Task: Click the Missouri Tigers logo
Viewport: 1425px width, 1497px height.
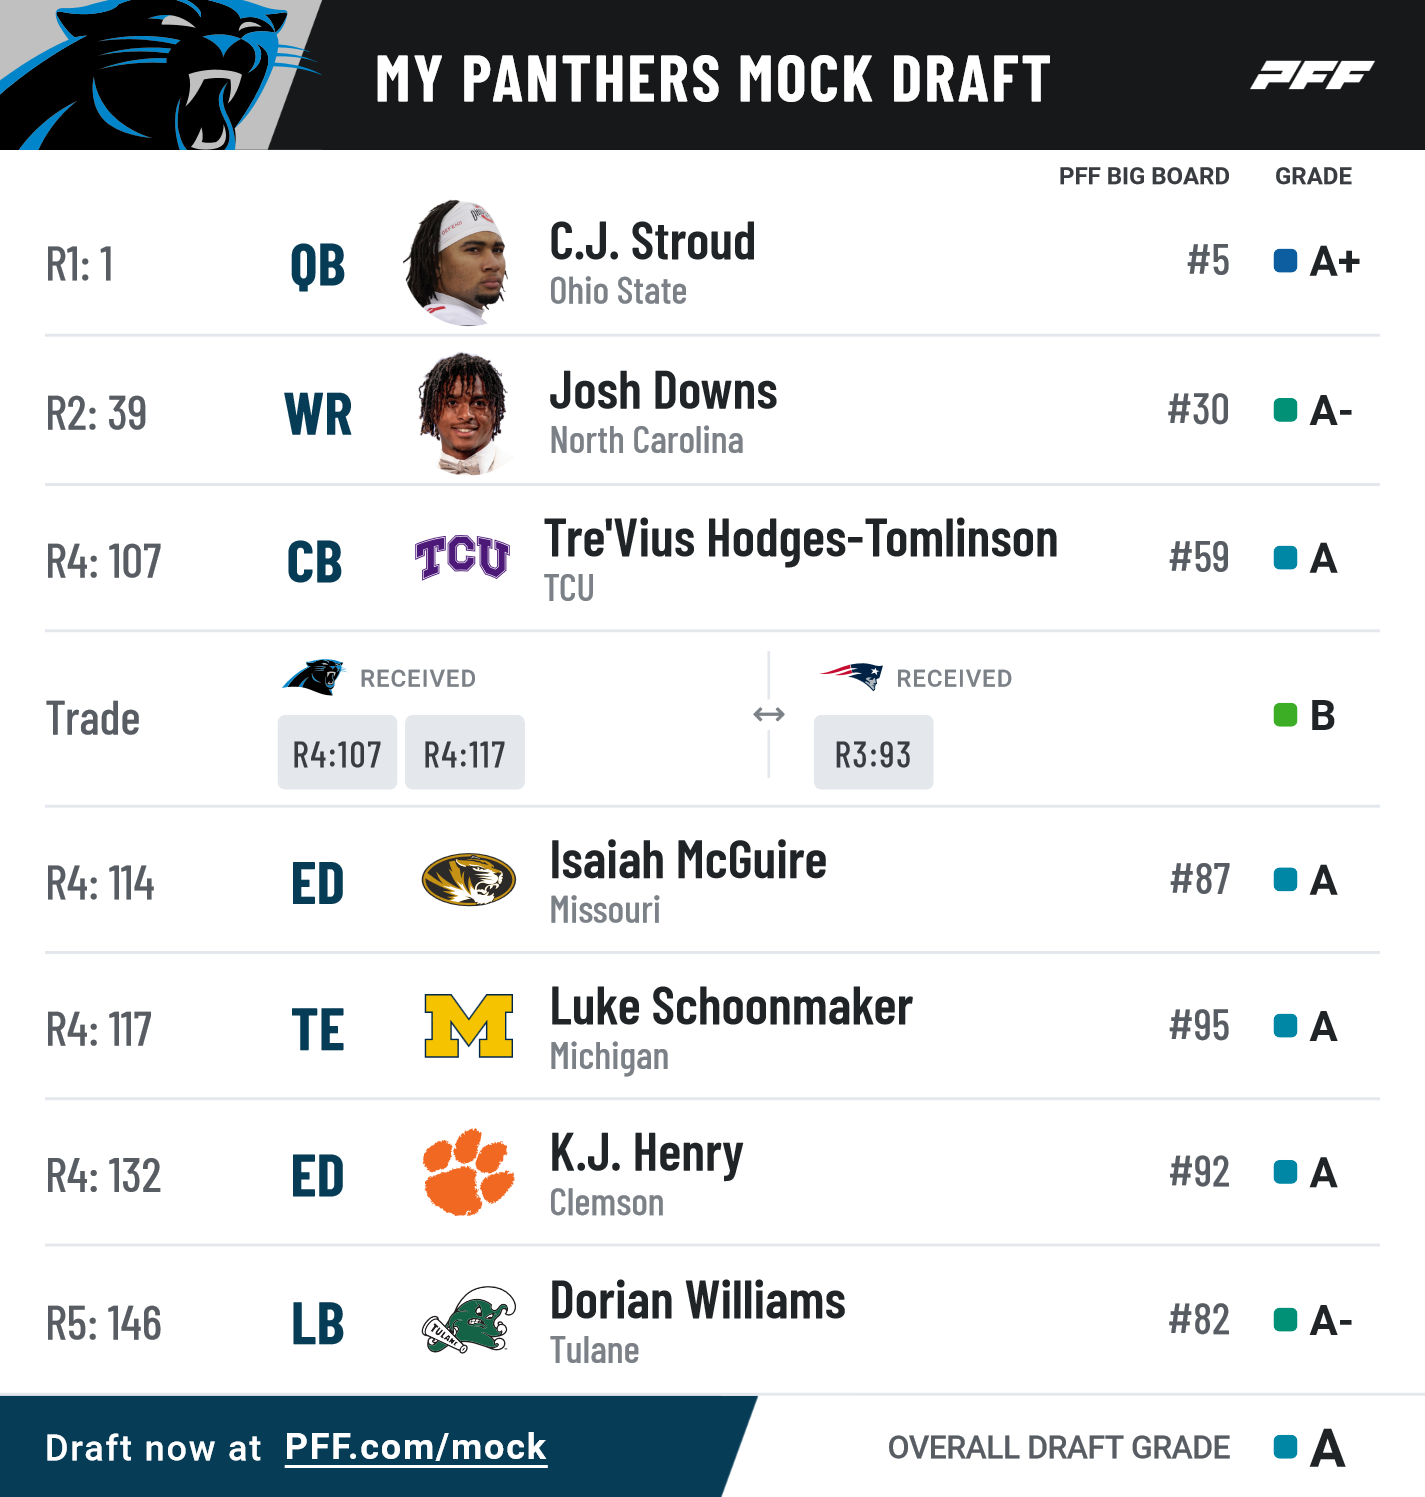Action: (x=468, y=880)
